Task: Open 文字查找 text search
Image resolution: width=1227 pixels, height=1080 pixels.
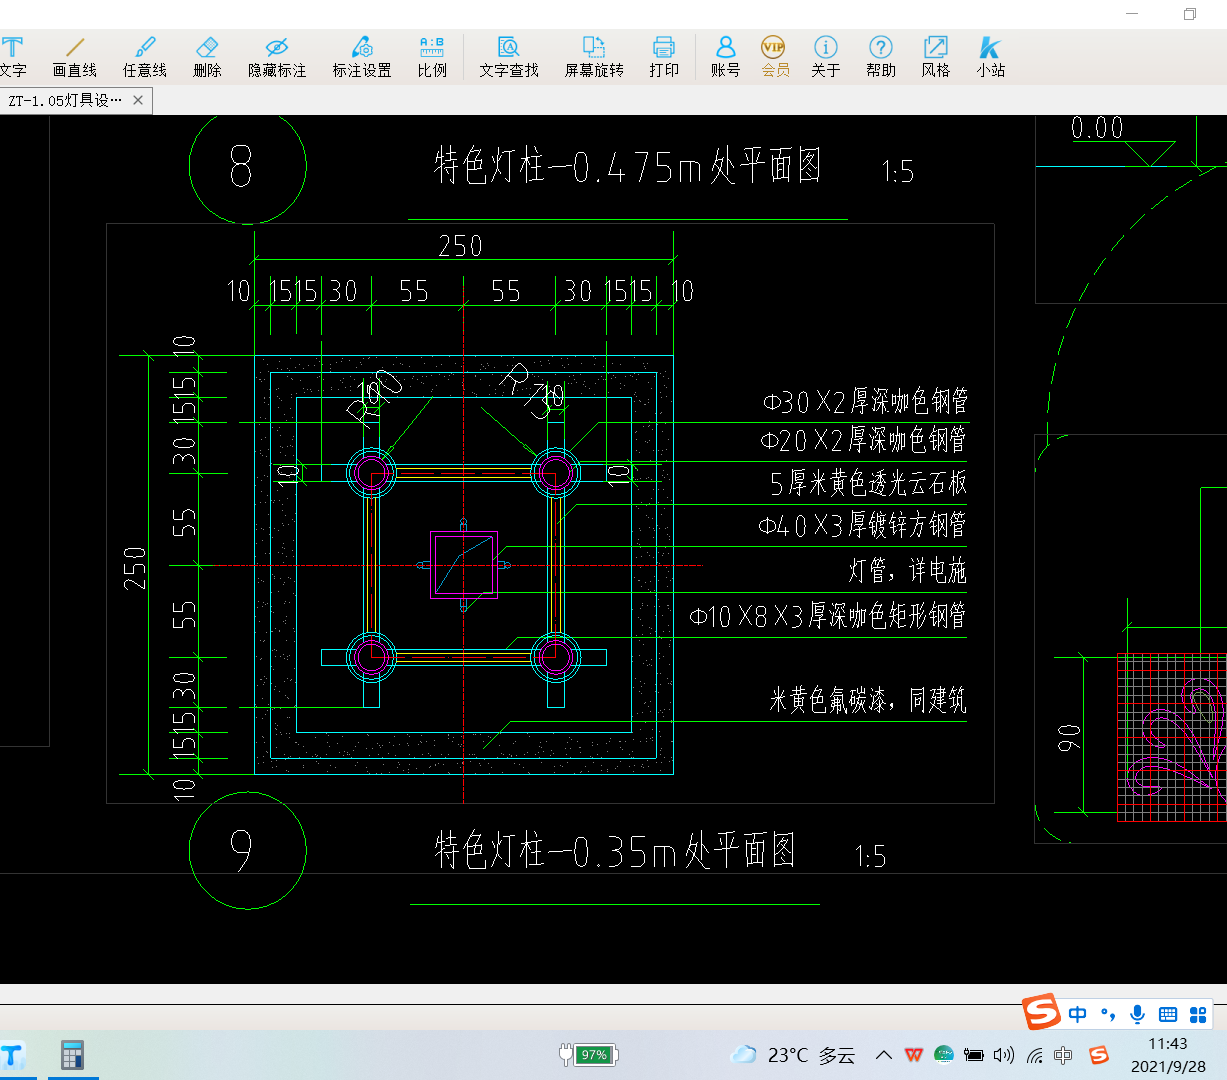Action: (x=509, y=57)
